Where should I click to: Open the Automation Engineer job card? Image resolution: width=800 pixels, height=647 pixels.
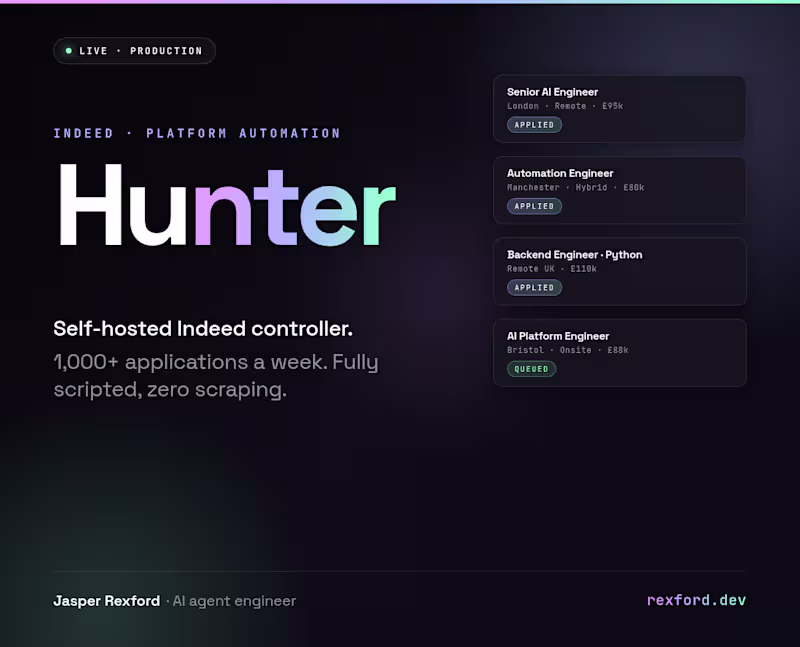[619, 190]
